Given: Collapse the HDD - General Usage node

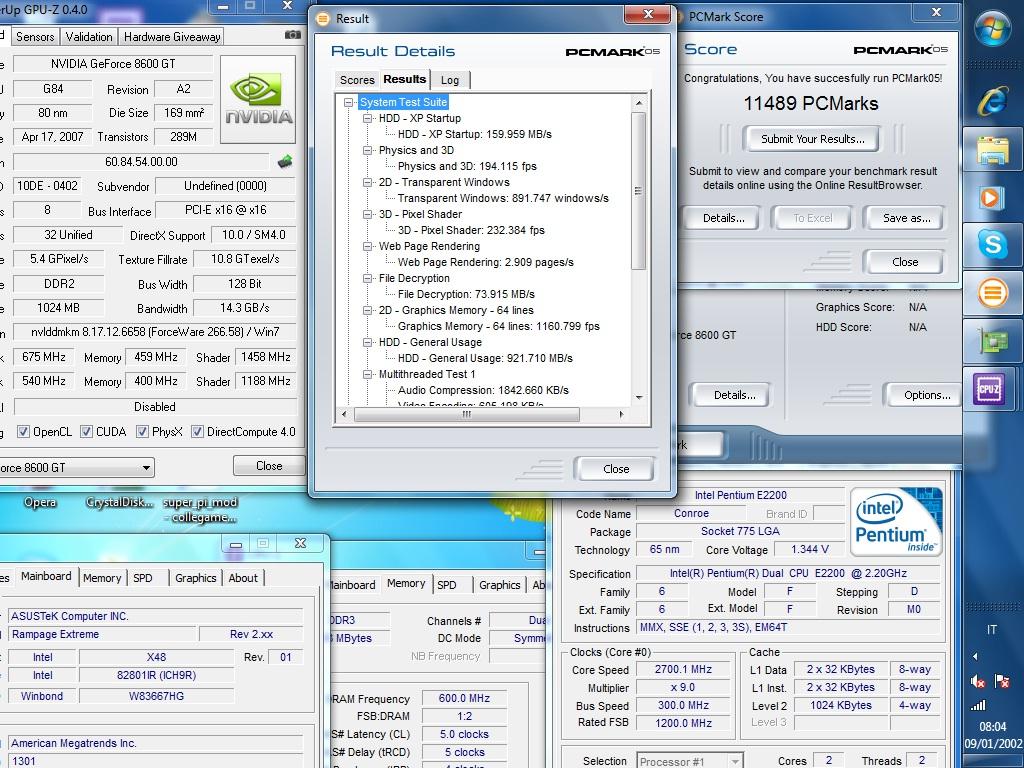Looking at the screenshot, I should (x=368, y=342).
